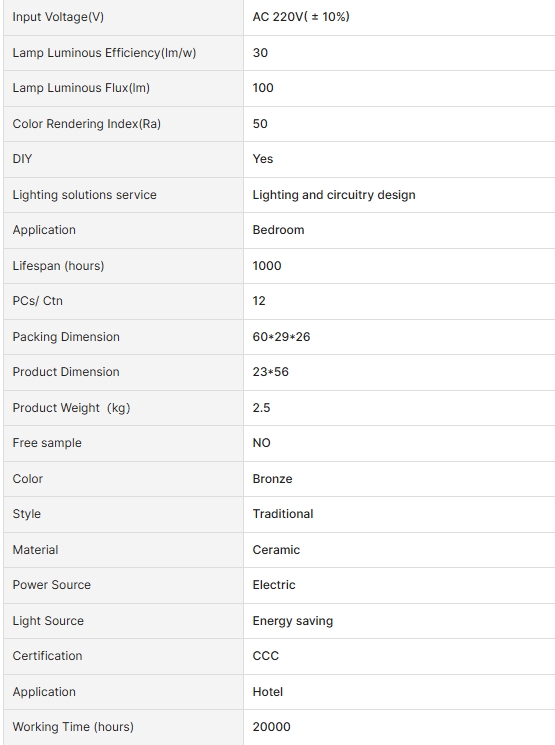555x745 pixels.
Task: Select the CCC certification value
Action: (266, 656)
